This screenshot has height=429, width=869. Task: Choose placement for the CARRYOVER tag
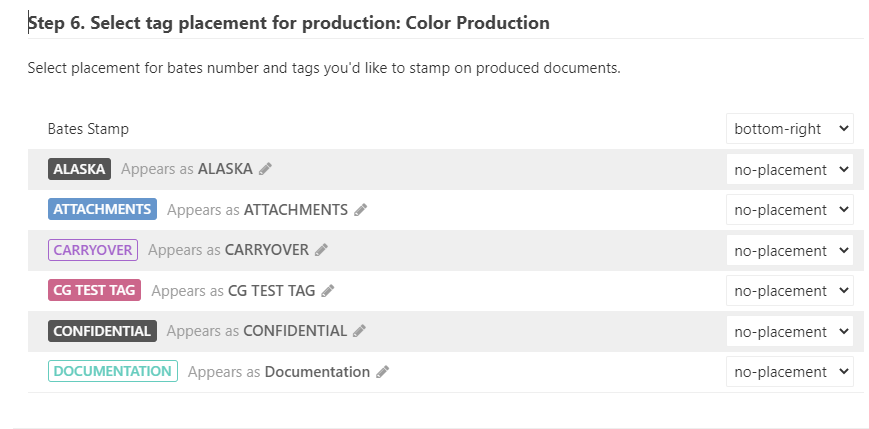[789, 250]
